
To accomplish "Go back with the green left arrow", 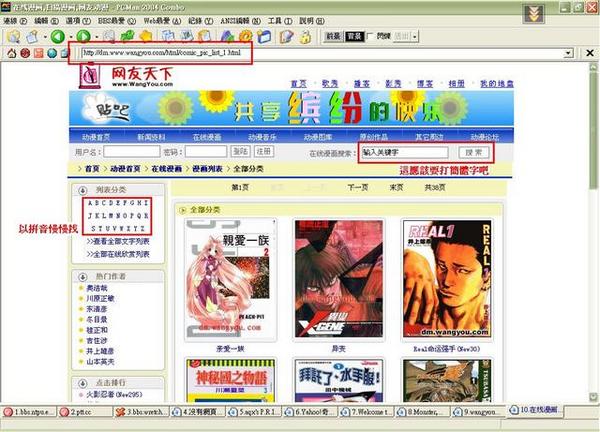I will point(58,36).
